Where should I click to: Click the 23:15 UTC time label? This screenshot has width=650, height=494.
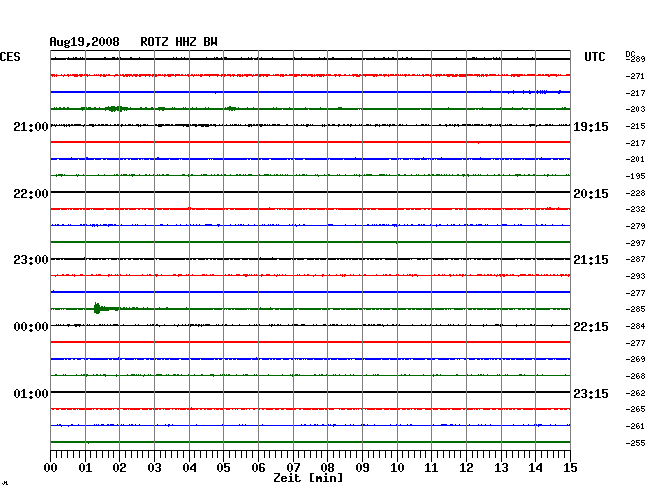[591, 393]
